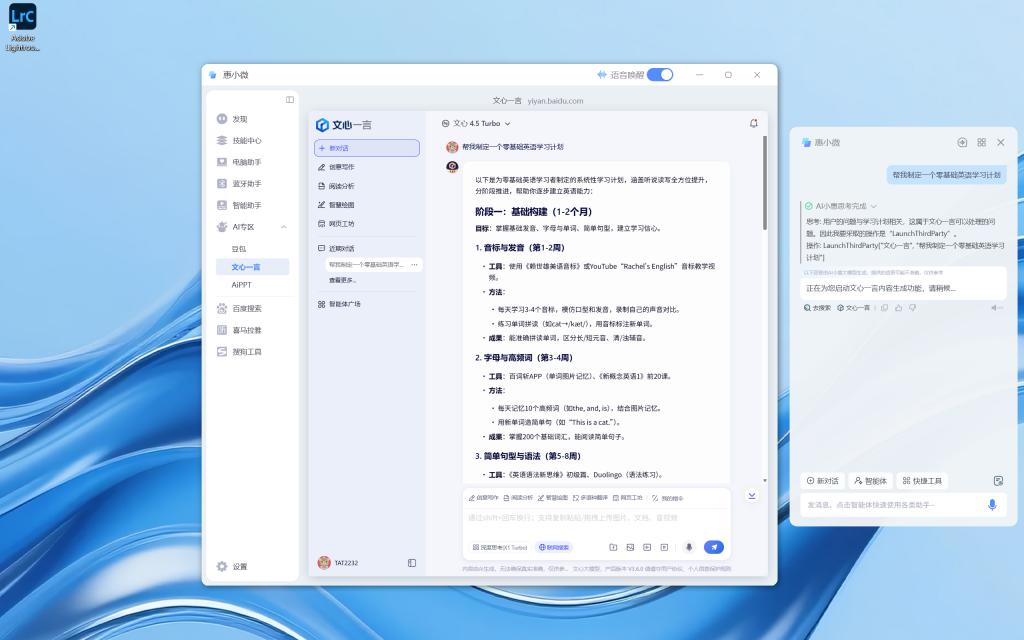Image resolution: width=1024 pixels, height=640 pixels.
Task: Jump to the bottom with the double-down arrow
Action: (752, 496)
